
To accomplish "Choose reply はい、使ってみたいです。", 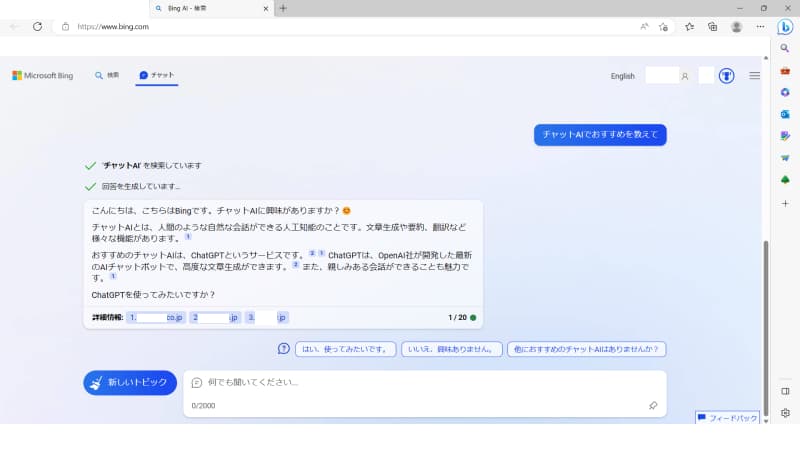I will pyautogui.click(x=345, y=349).
